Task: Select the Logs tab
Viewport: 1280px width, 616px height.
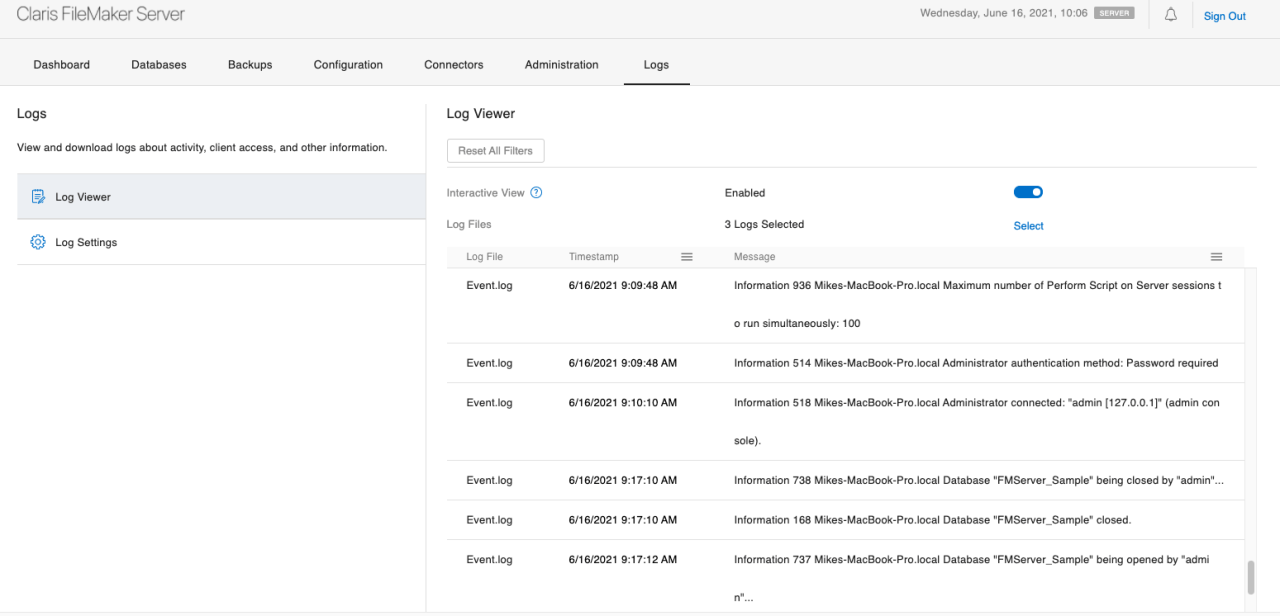Action: click(656, 65)
